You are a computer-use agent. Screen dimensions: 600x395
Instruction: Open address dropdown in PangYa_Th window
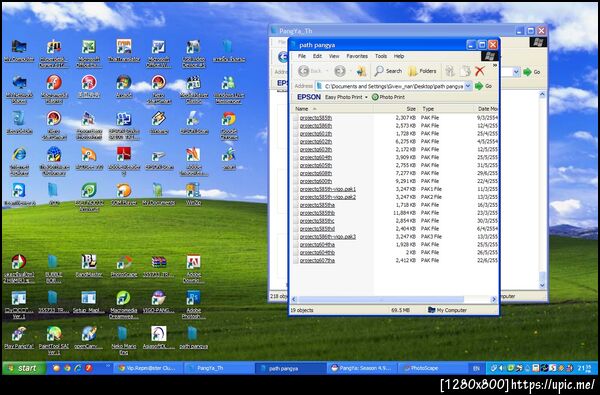pyautogui.click(x=516, y=72)
